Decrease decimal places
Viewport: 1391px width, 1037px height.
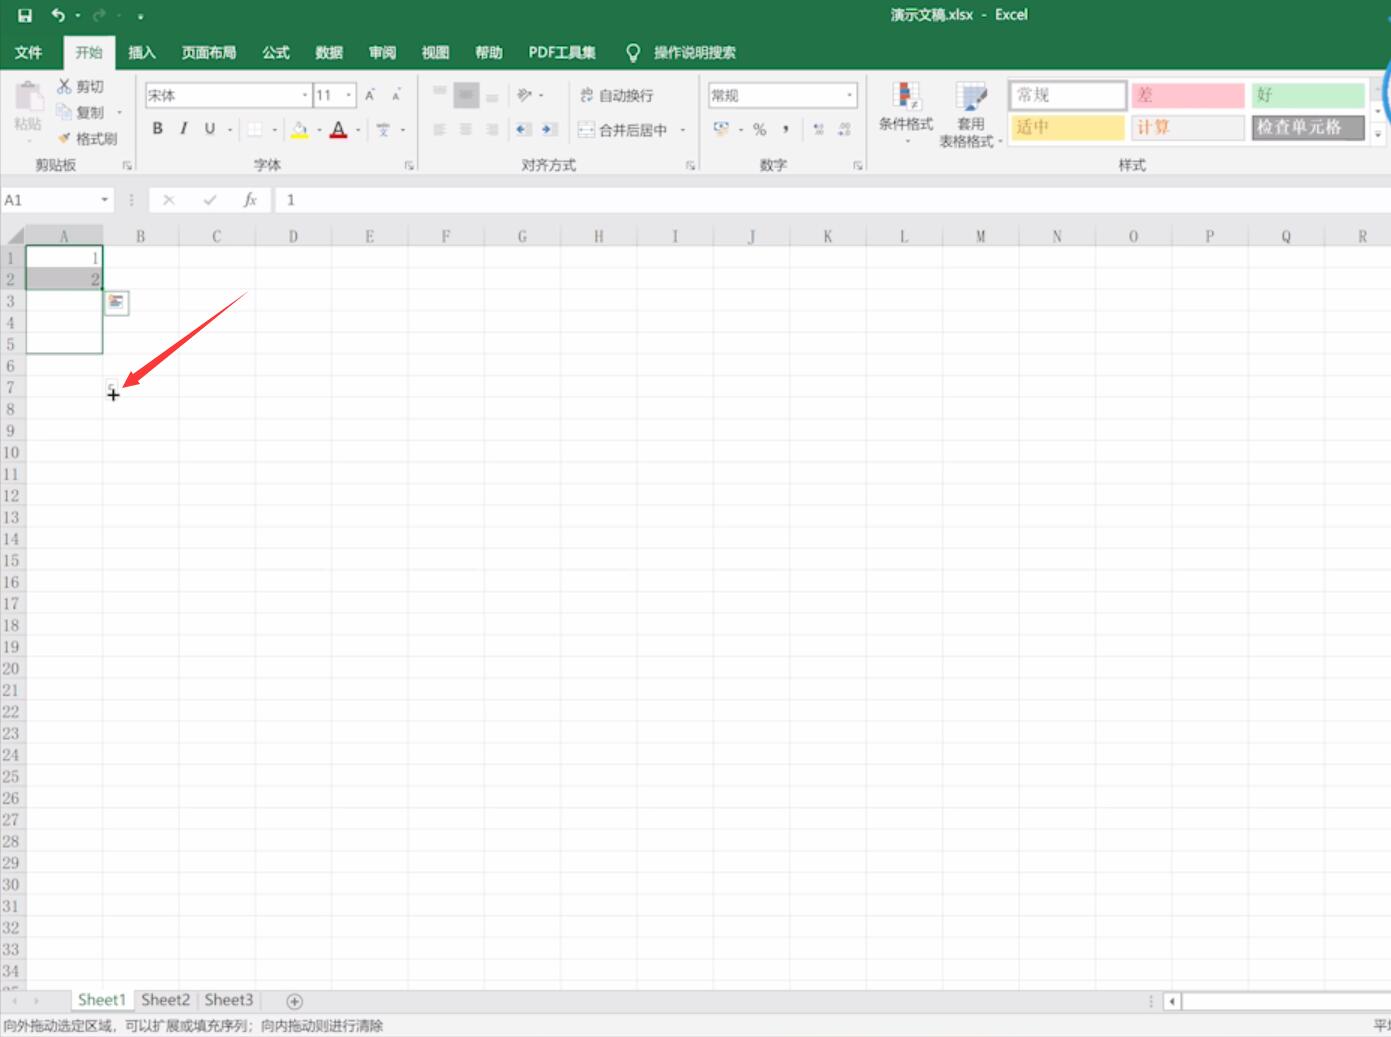click(x=844, y=129)
